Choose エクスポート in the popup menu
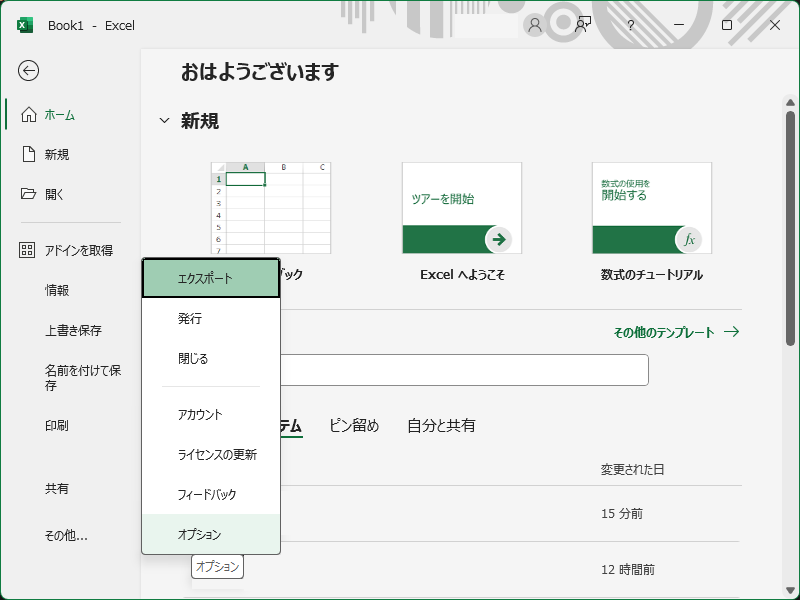Viewport: 800px width, 600px height. 211,278
